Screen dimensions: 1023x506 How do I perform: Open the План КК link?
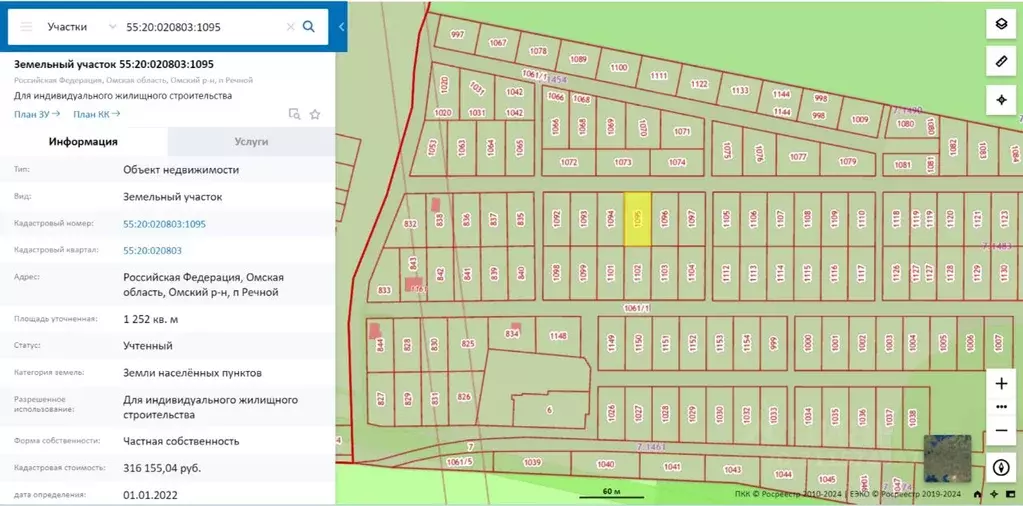pos(96,114)
